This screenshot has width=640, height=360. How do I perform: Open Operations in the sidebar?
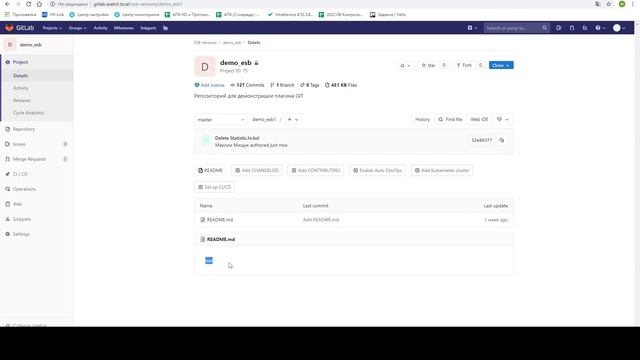24,189
